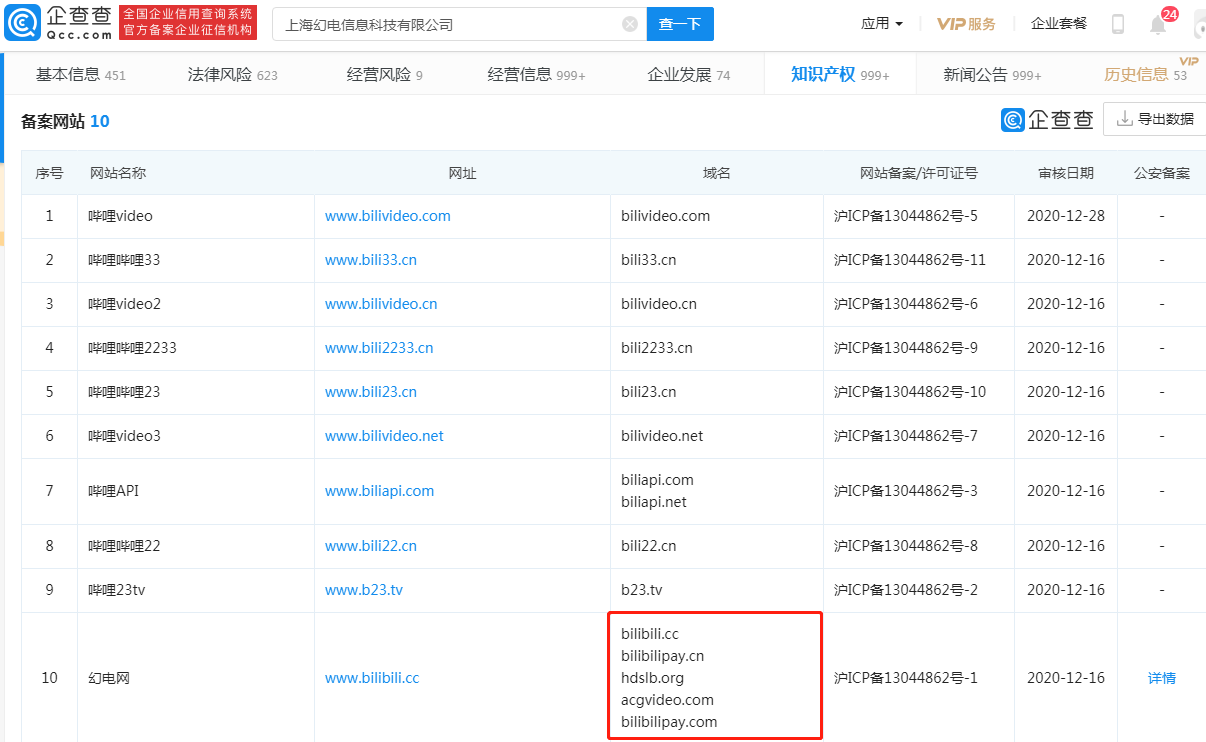The width and height of the screenshot is (1206, 742).
Task: Expand the 应用 dropdown menu
Action: point(882,24)
